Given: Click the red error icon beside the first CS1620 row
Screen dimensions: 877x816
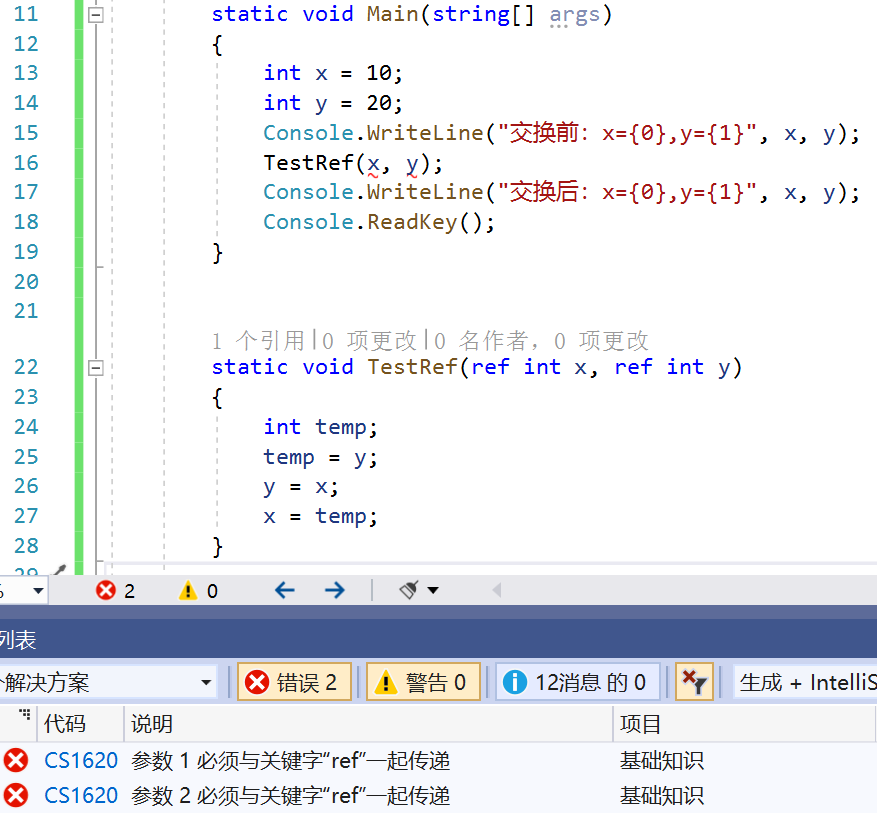Looking at the screenshot, I should pos(16,760).
